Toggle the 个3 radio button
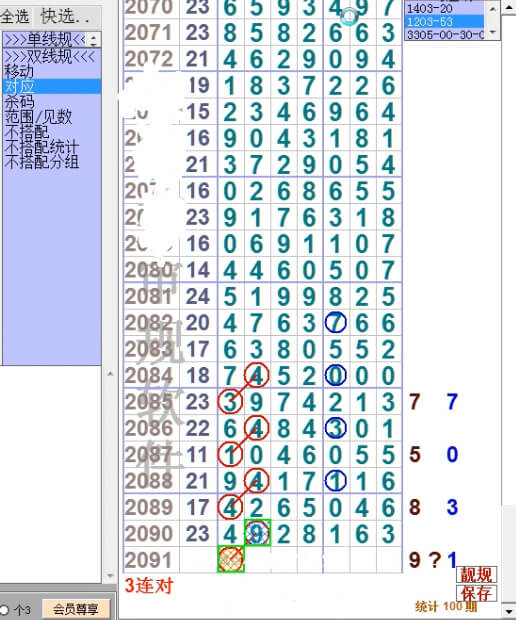Screen dimensions: 516x620 click(5, 610)
